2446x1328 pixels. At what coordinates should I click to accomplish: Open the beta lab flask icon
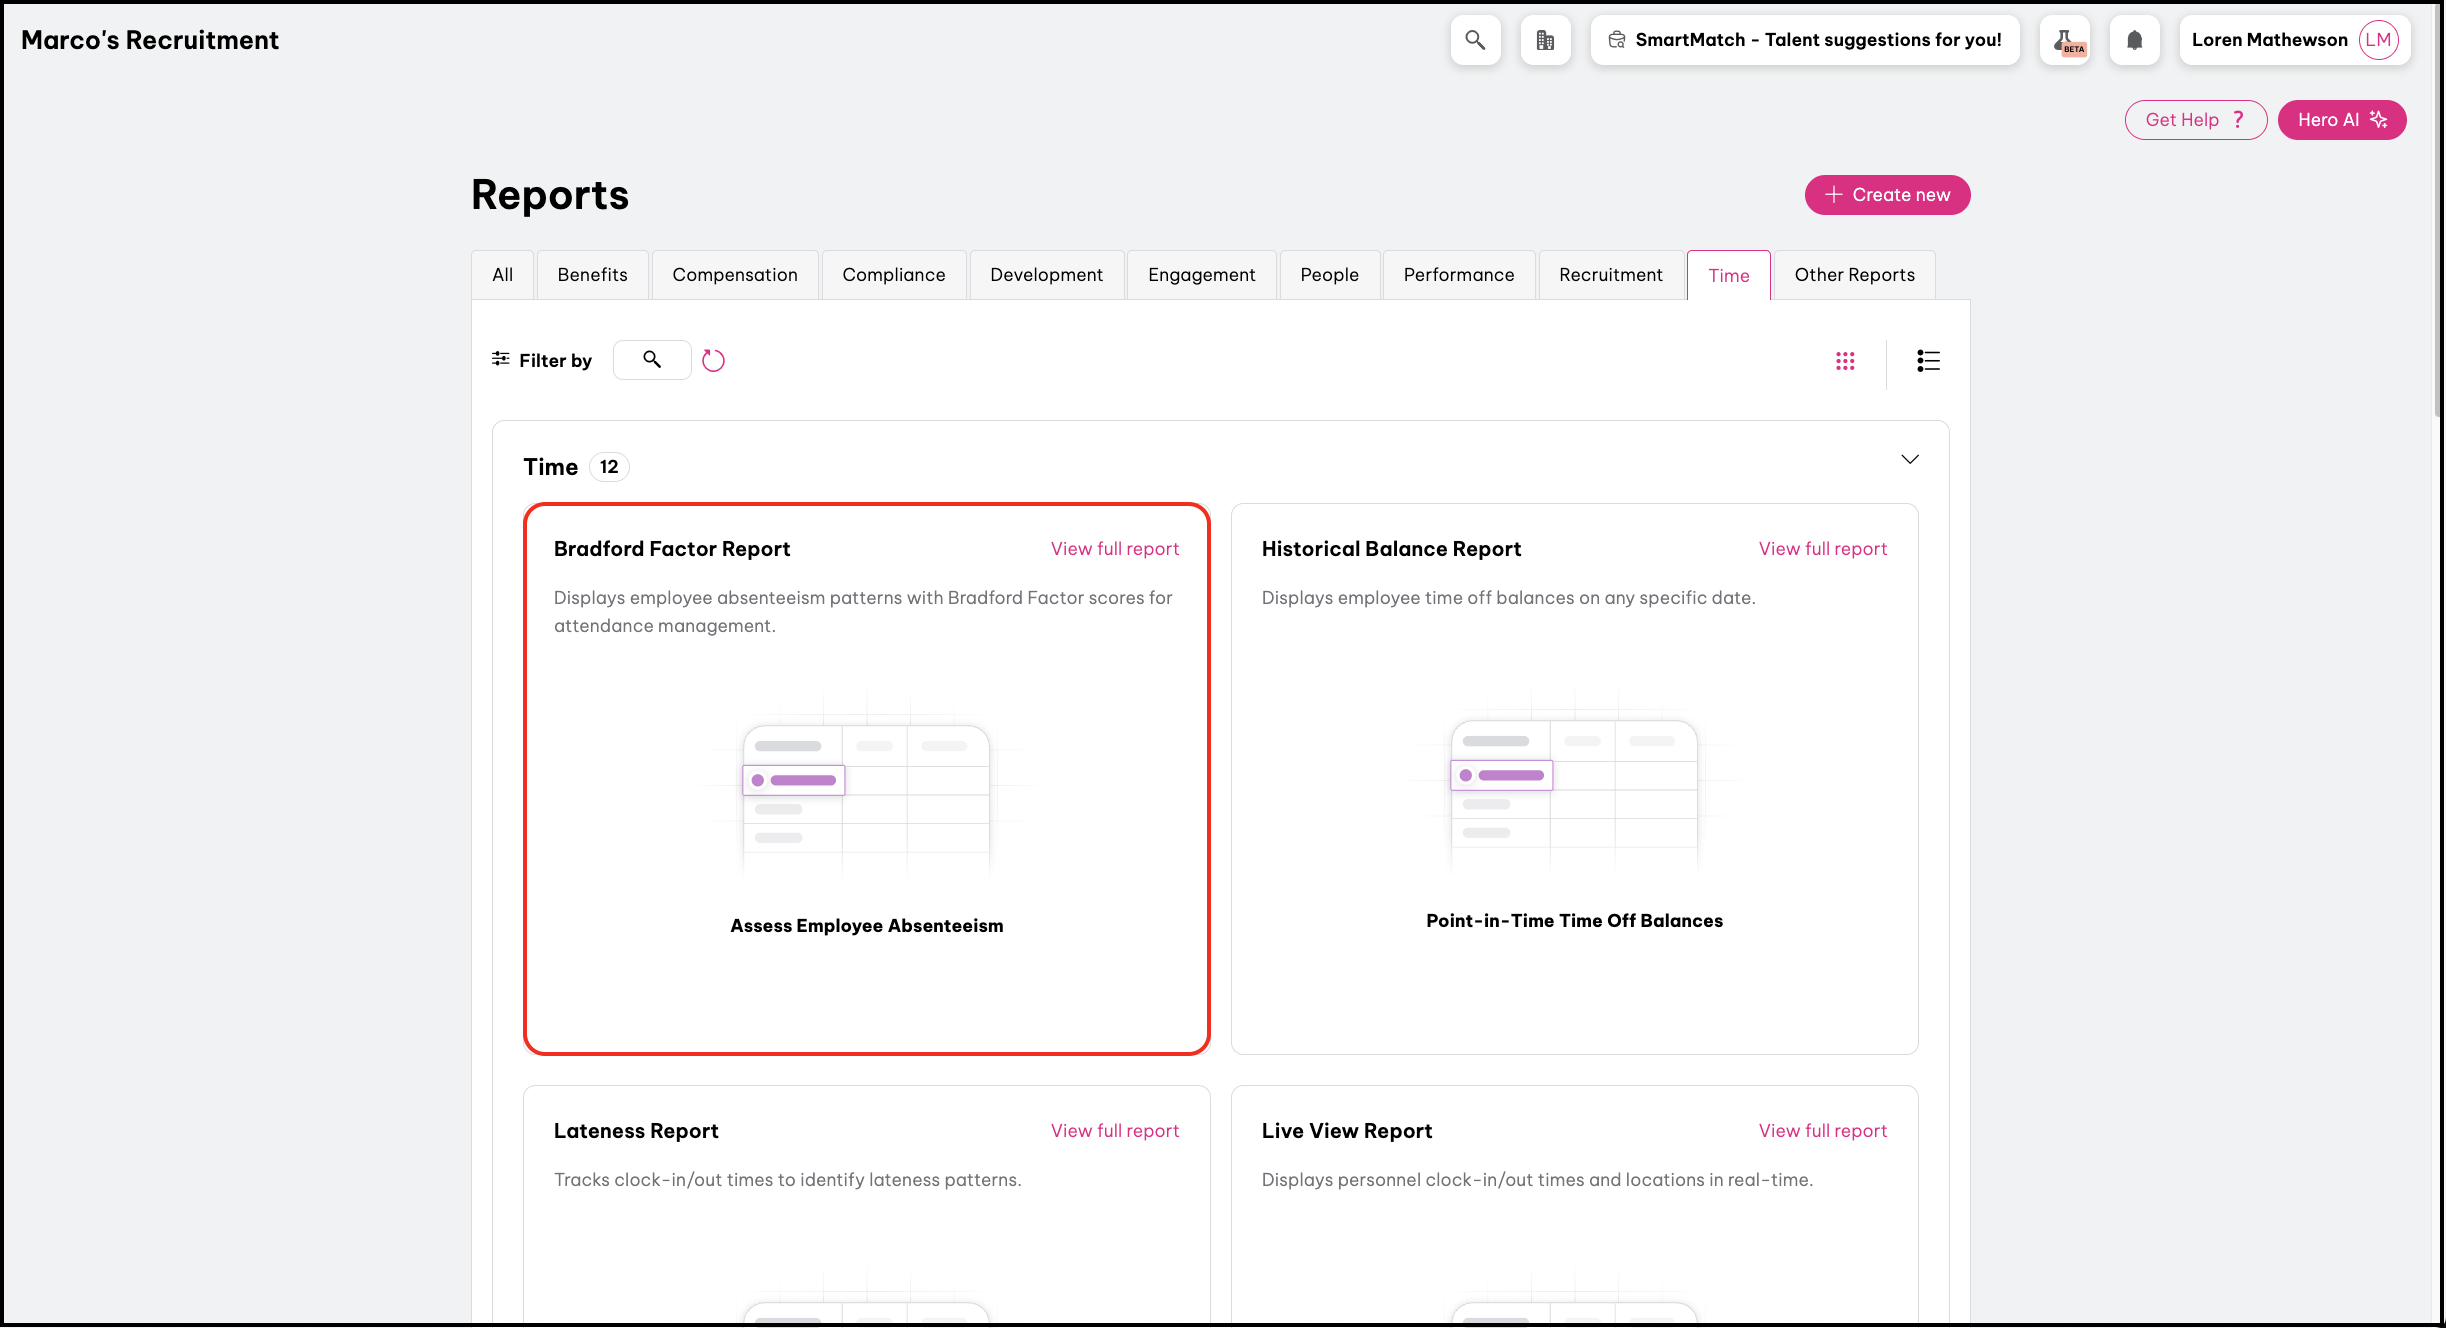coord(2065,40)
